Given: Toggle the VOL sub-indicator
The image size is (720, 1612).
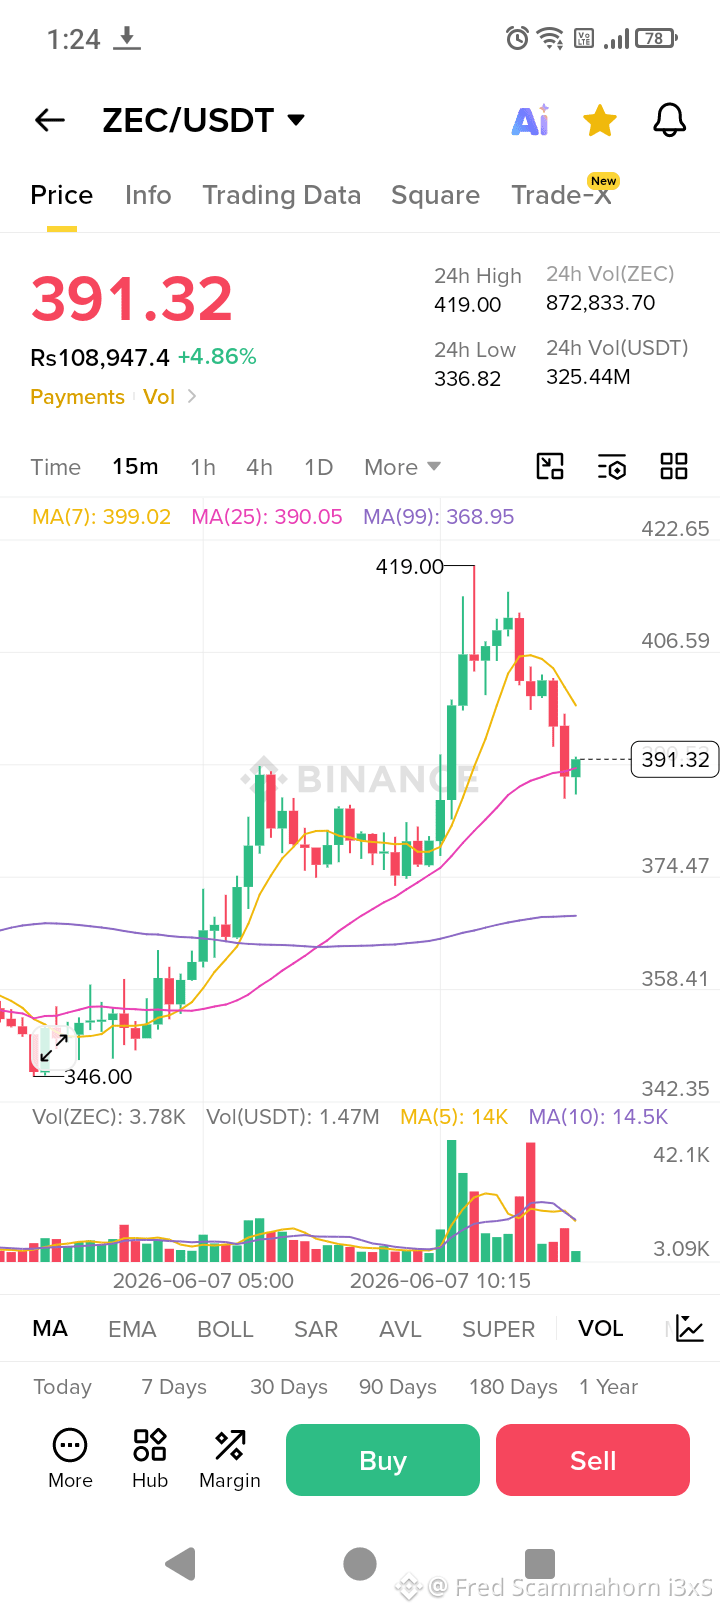Looking at the screenshot, I should tap(600, 1329).
